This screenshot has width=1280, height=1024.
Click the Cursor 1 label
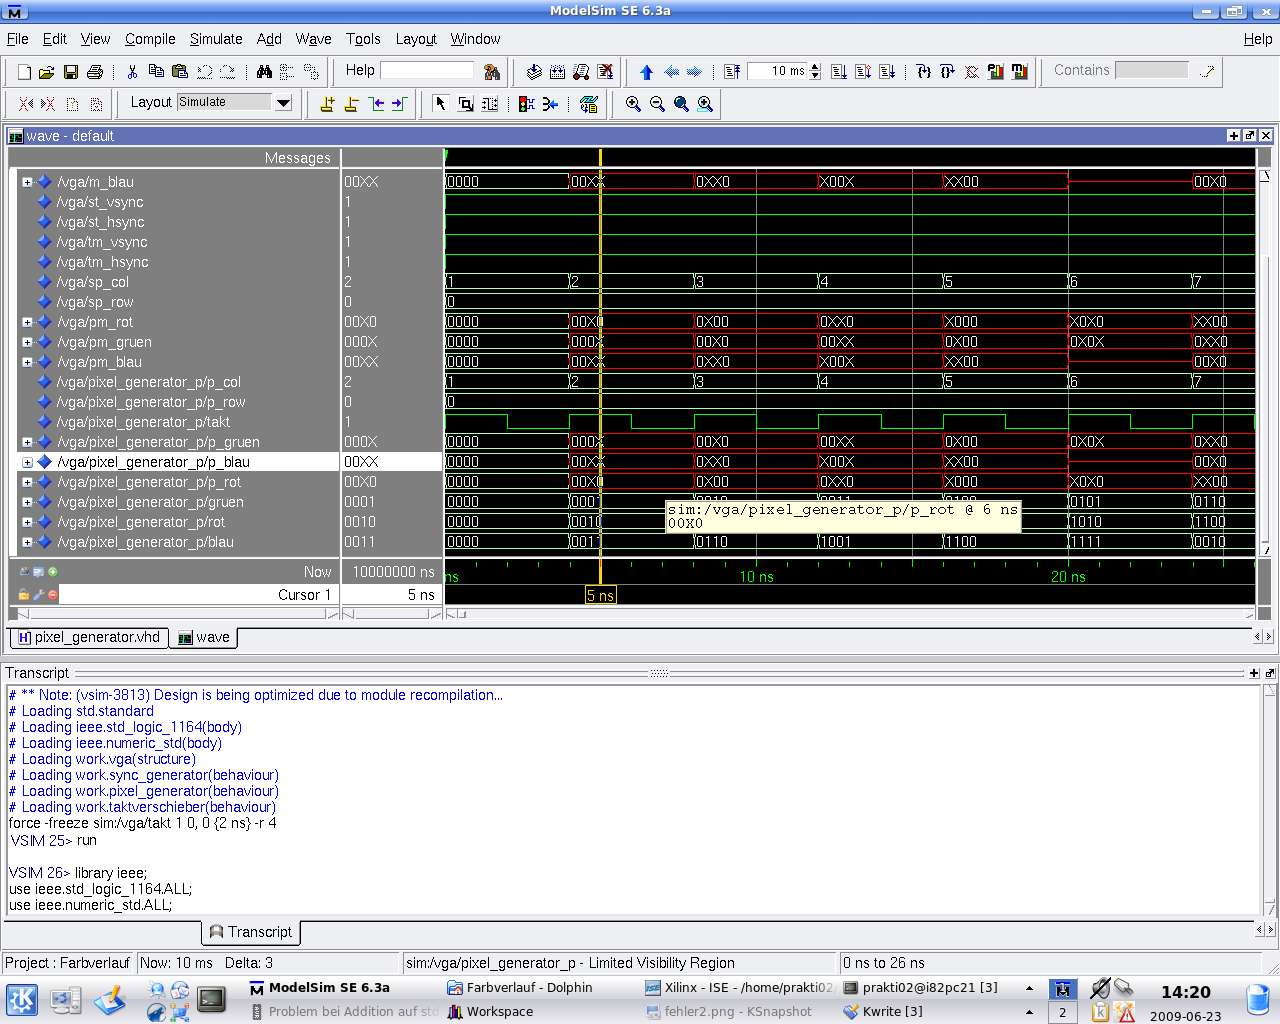coord(304,594)
